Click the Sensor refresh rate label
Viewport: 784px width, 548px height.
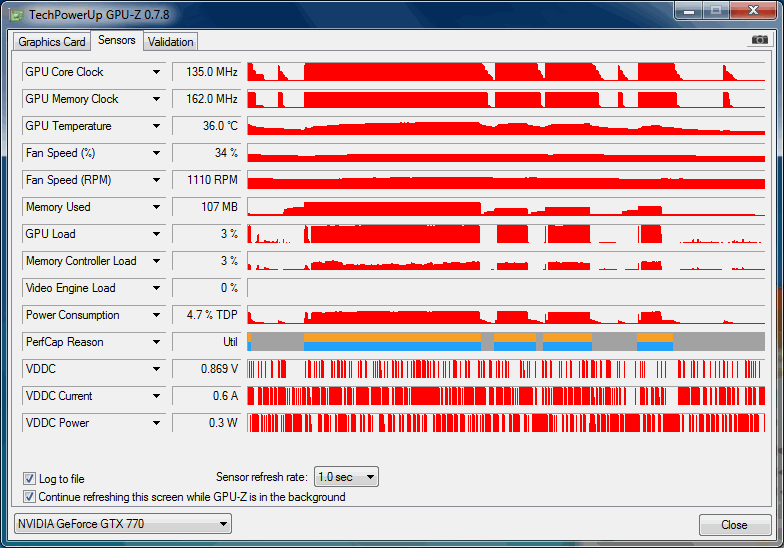point(262,477)
